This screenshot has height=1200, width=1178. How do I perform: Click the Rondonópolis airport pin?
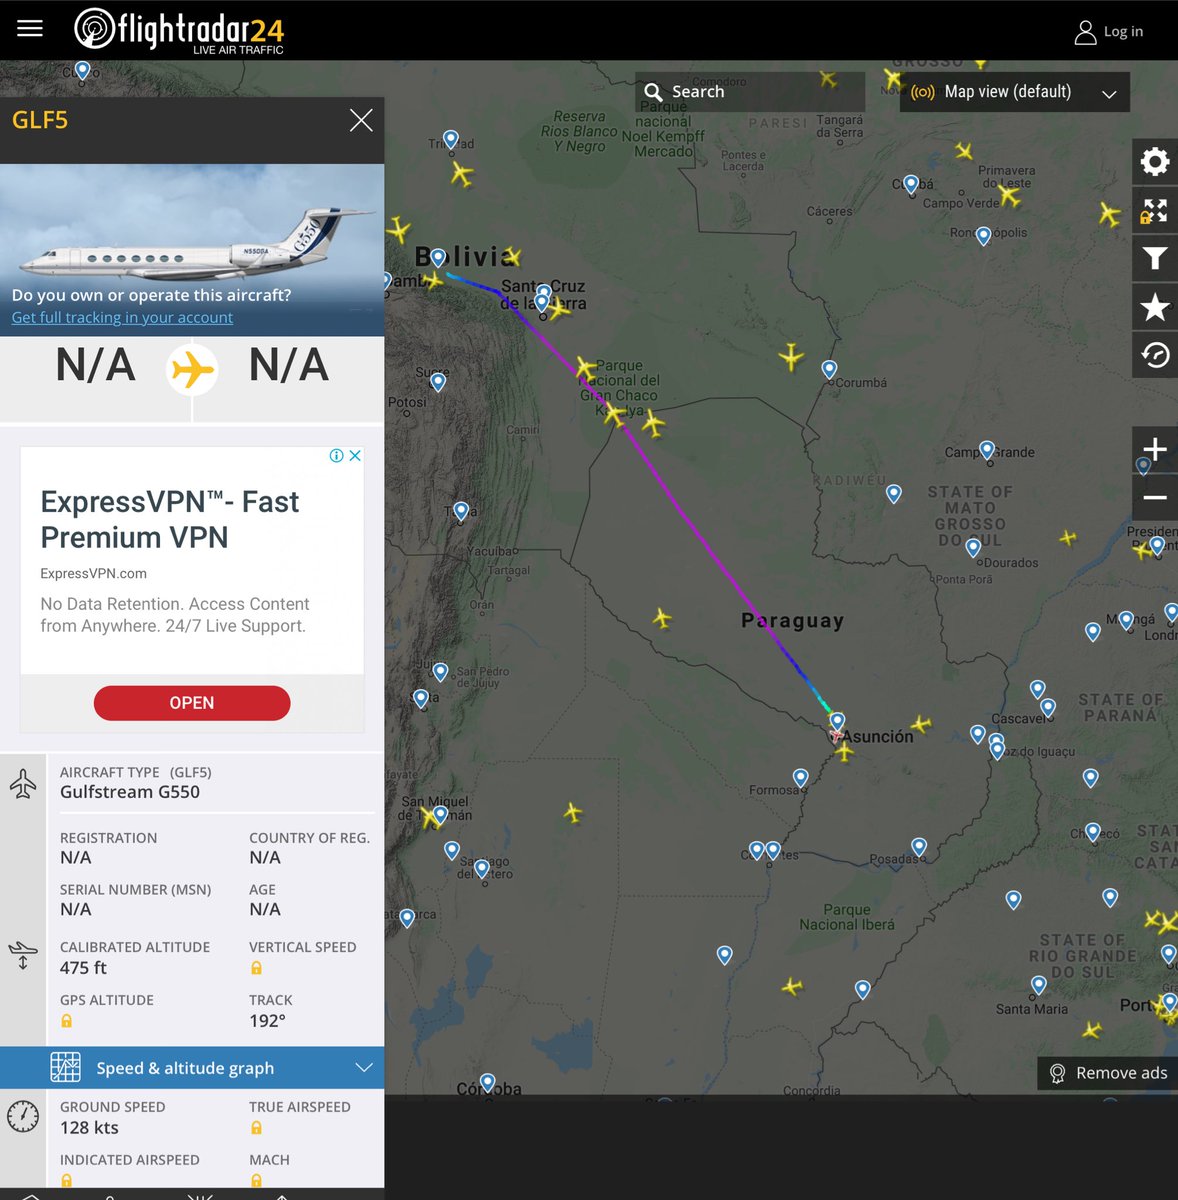pyautogui.click(x=984, y=235)
